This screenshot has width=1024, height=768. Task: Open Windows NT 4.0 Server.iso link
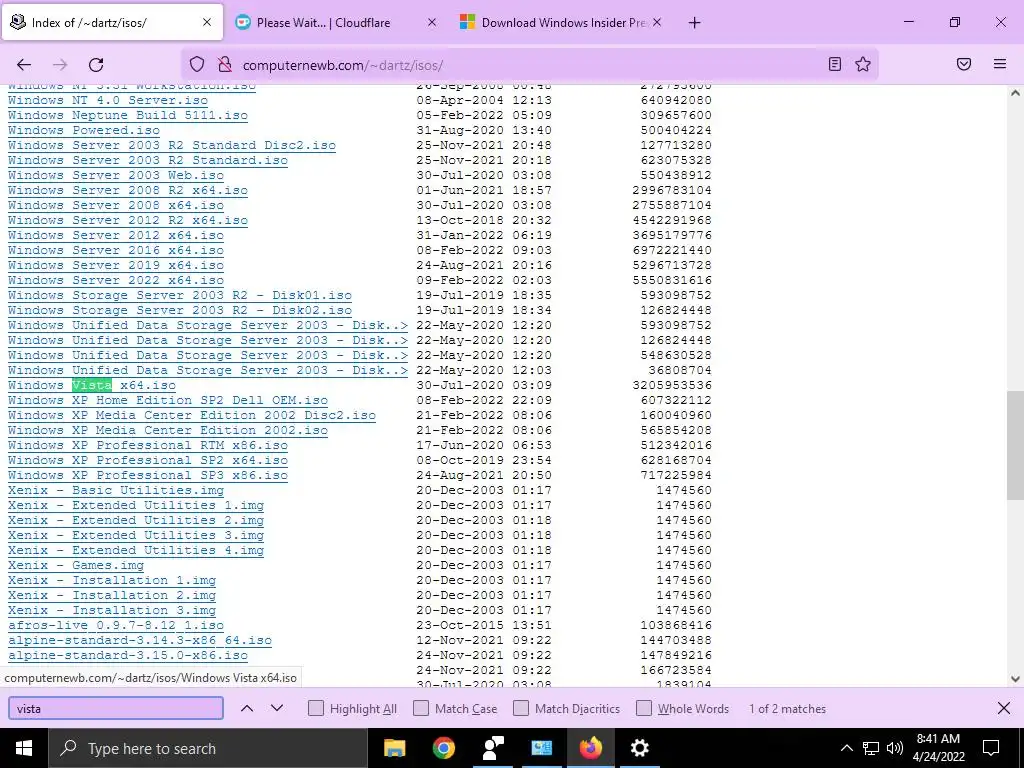pyautogui.click(x=108, y=101)
